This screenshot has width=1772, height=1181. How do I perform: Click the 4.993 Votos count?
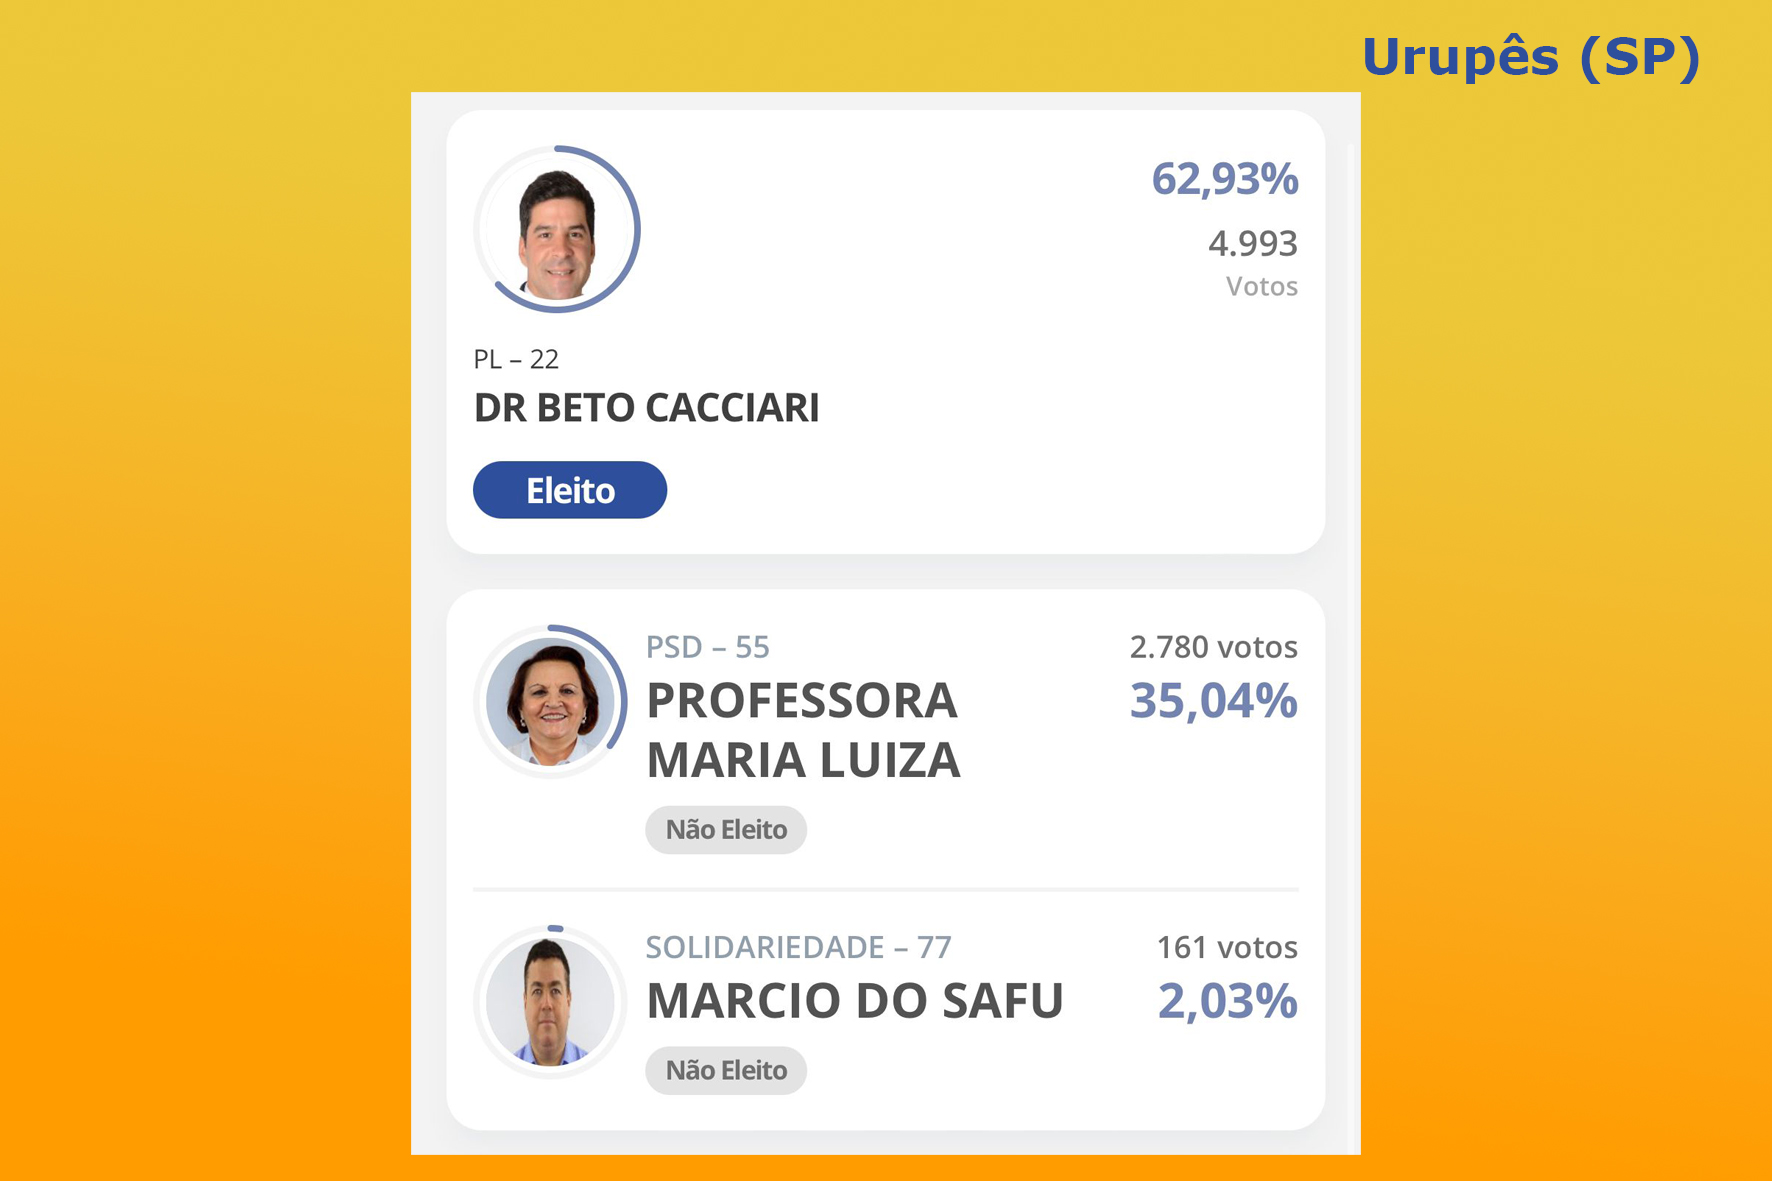pos(1253,264)
